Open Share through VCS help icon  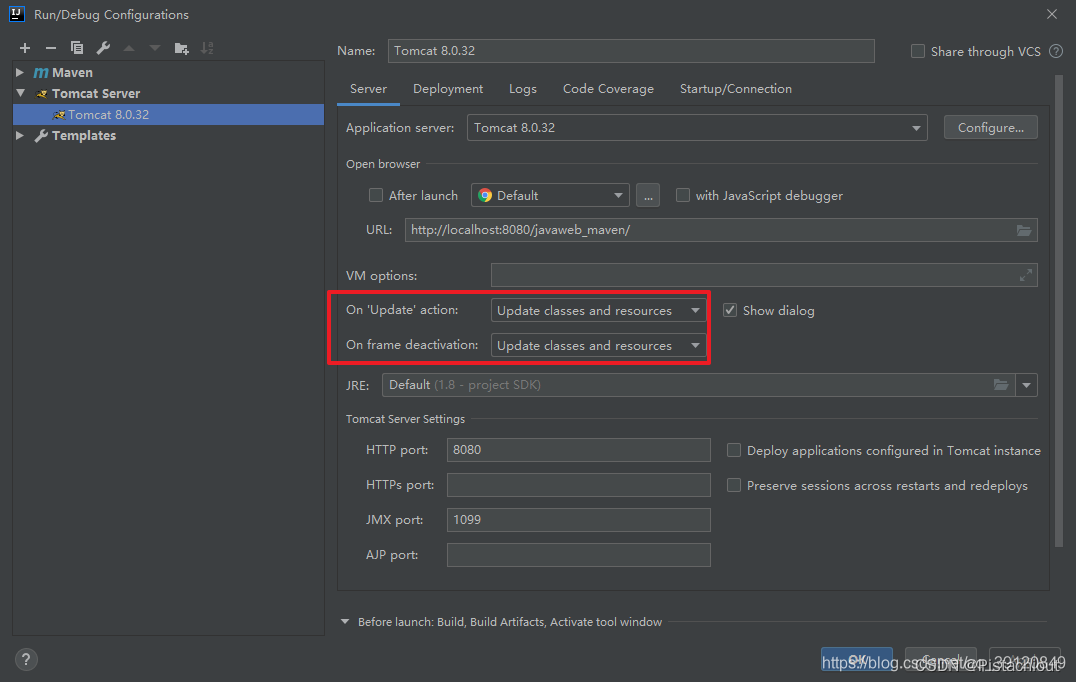click(1056, 51)
